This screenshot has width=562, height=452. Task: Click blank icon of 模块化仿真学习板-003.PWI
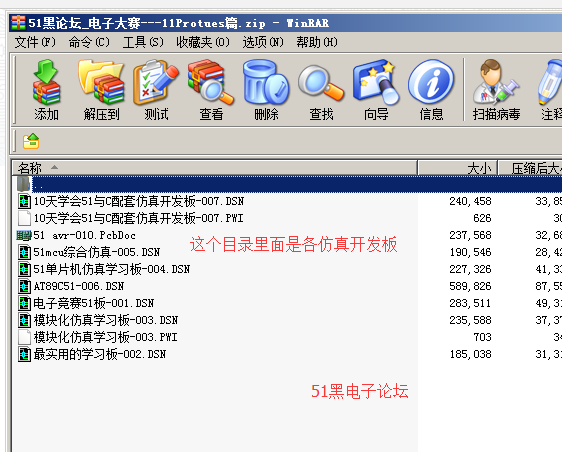pyautogui.click(x=24, y=337)
